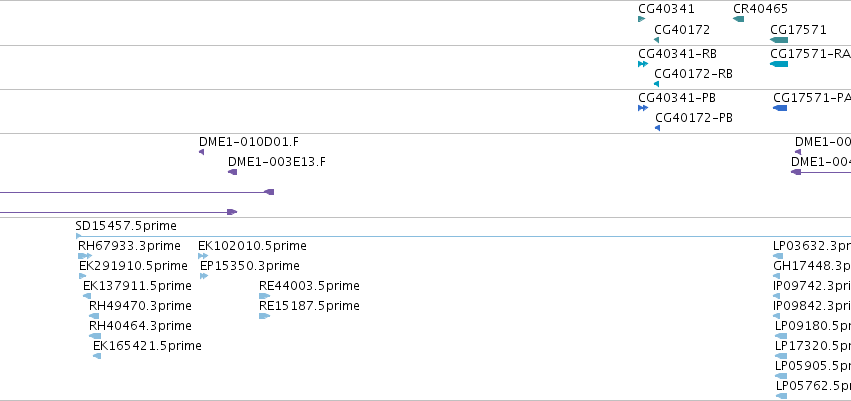Image resolution: width=851 pixels, height=401 pixels.
Task: Select the RE44003.5prime EST glyph
Action: [x=264, y=296]
